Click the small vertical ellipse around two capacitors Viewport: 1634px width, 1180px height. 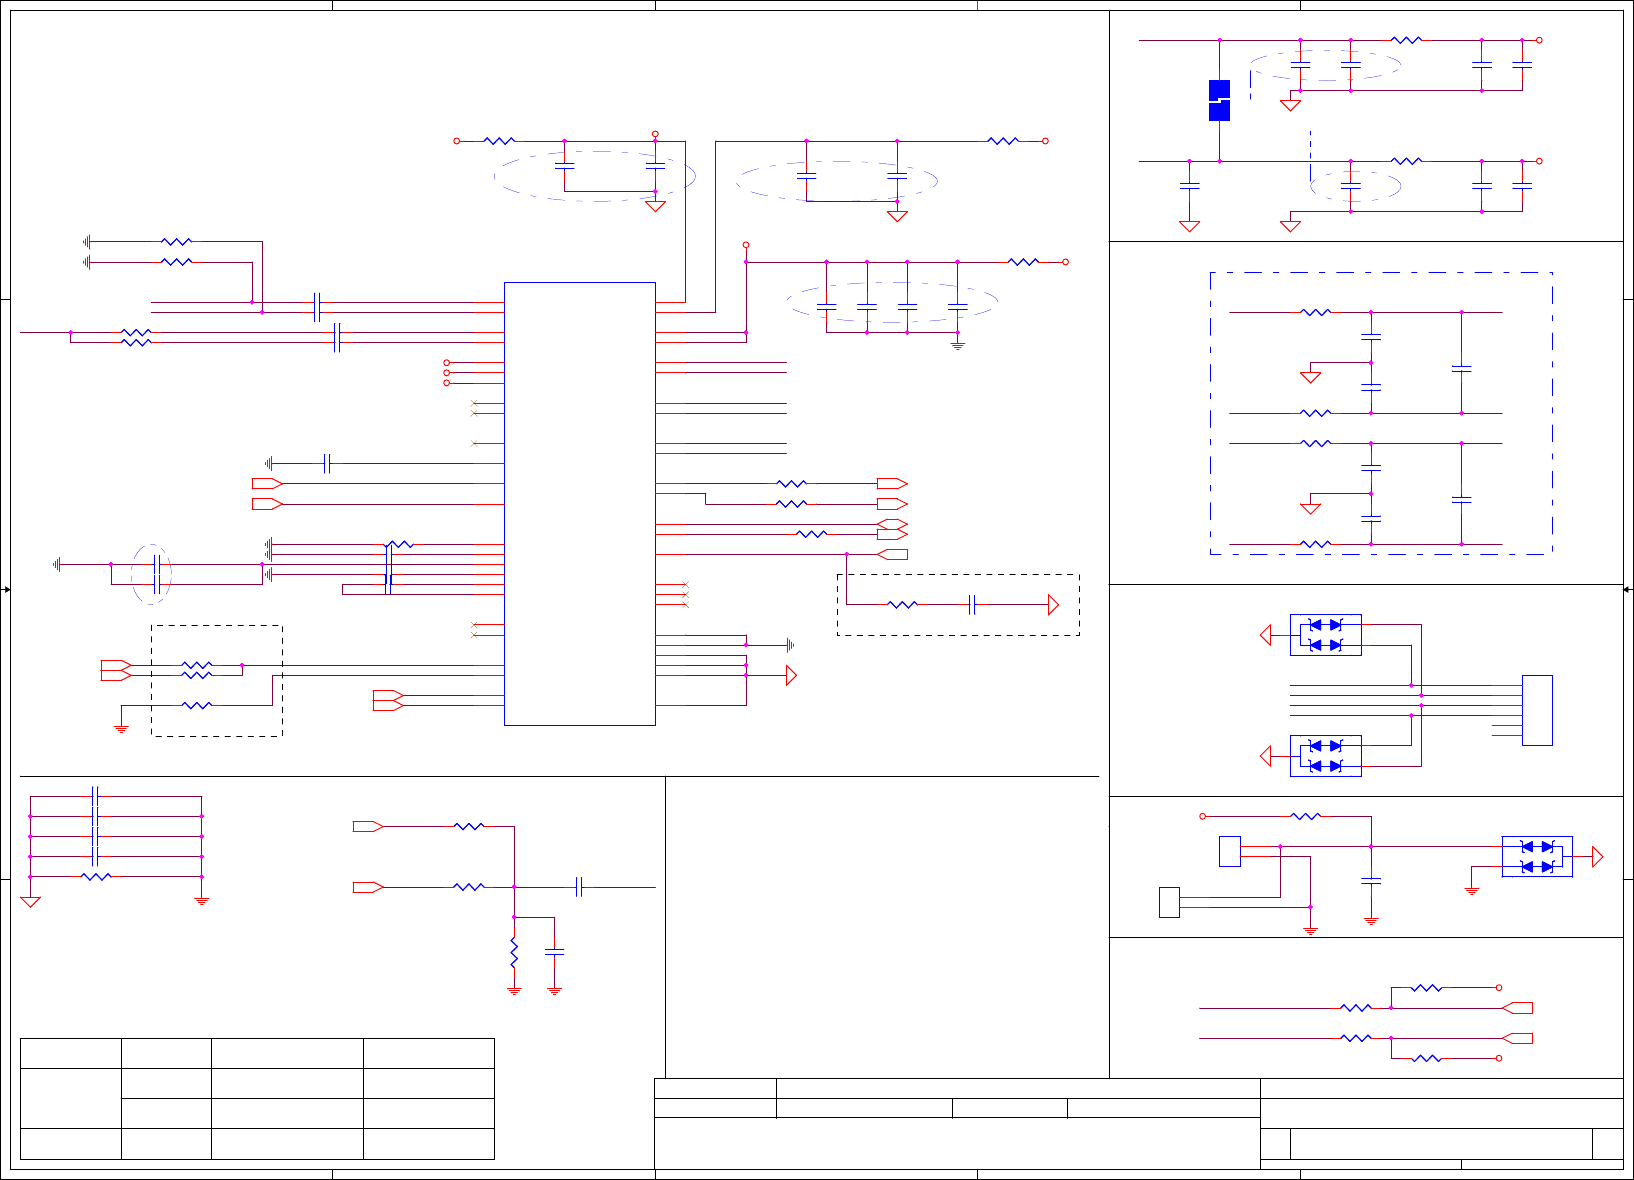tap(152, 574)
